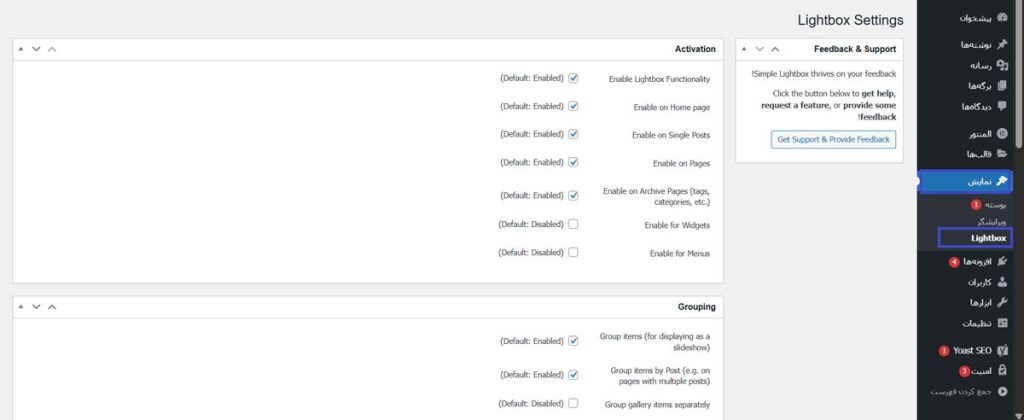Click the Comments (دیدگاه‌ها) bubble icon
This screenshot has height=420, width=1024.
tap(1002, 106)
